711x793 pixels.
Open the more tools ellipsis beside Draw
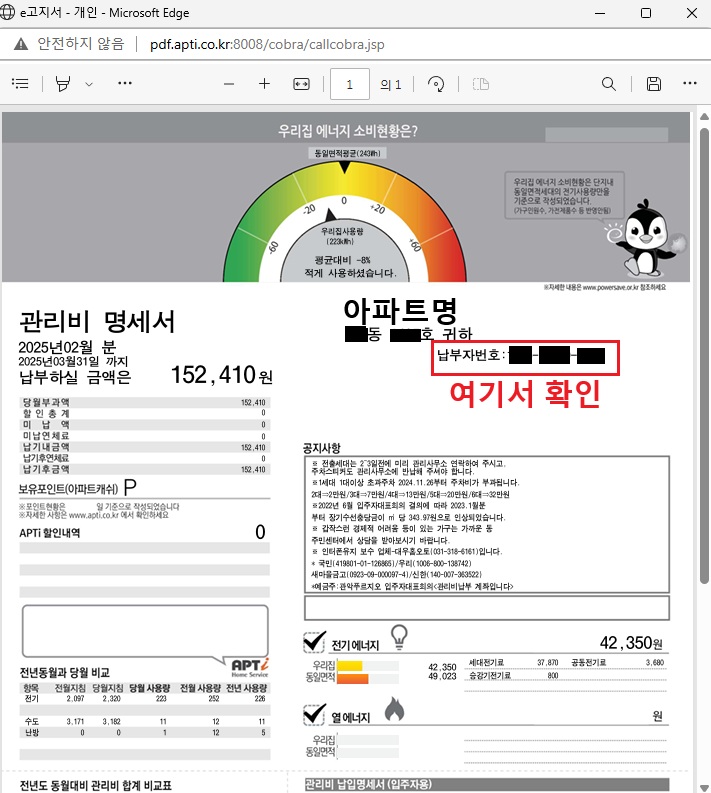point(125,83)
